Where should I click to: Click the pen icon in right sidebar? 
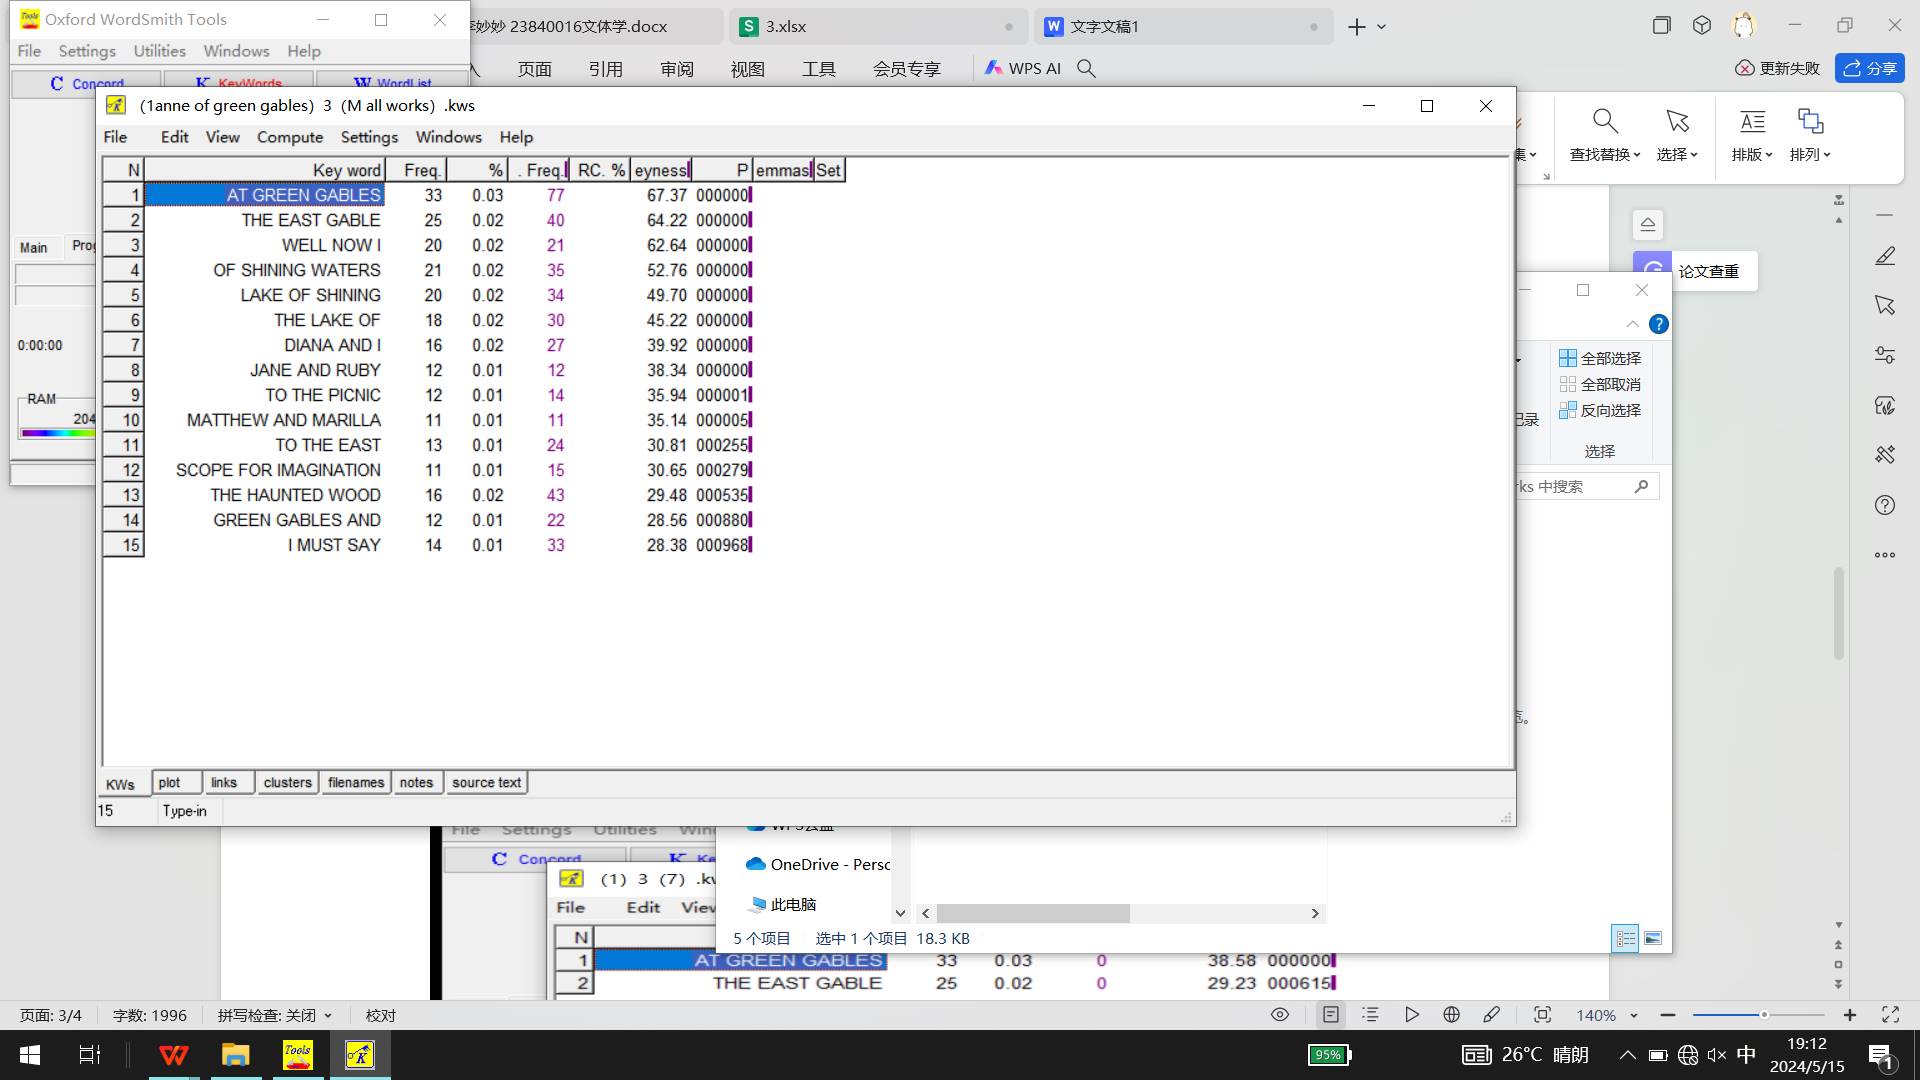[x=1885, y=257]
